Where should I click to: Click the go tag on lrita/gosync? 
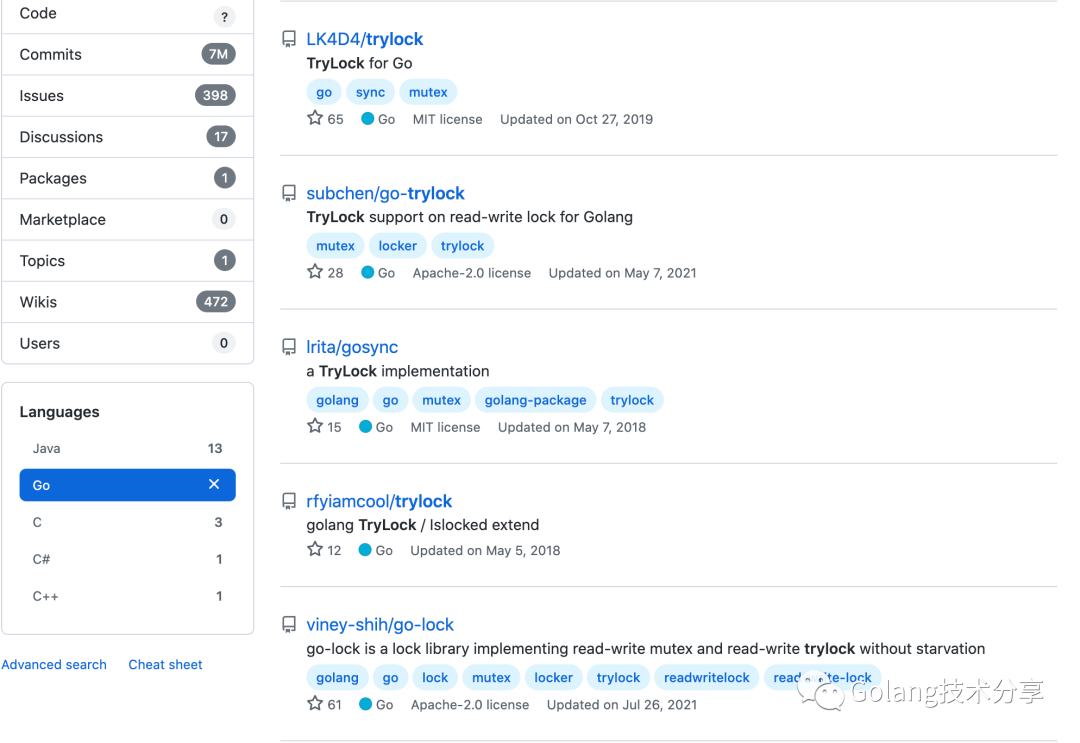[x=391, y=400]
